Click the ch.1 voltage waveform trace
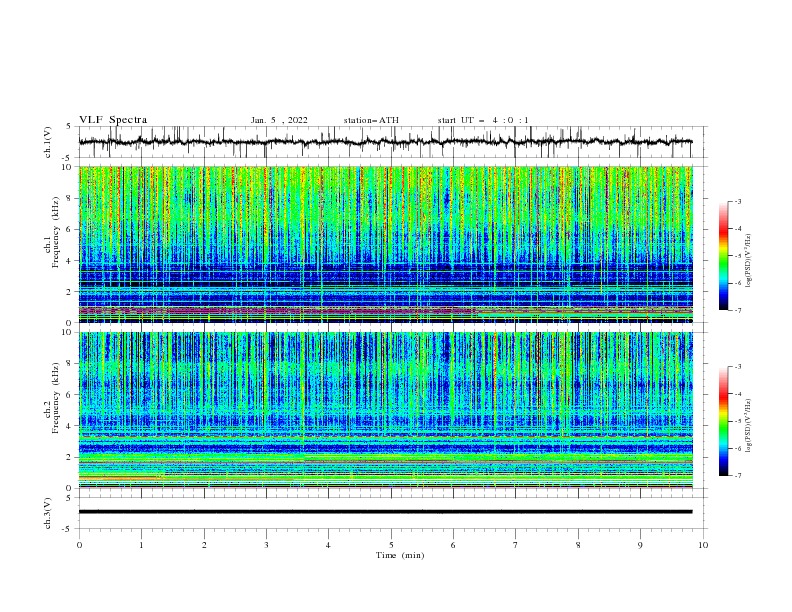Image resolution: width=792 pixels, height=612 pixels. click(x=385, y=142)
